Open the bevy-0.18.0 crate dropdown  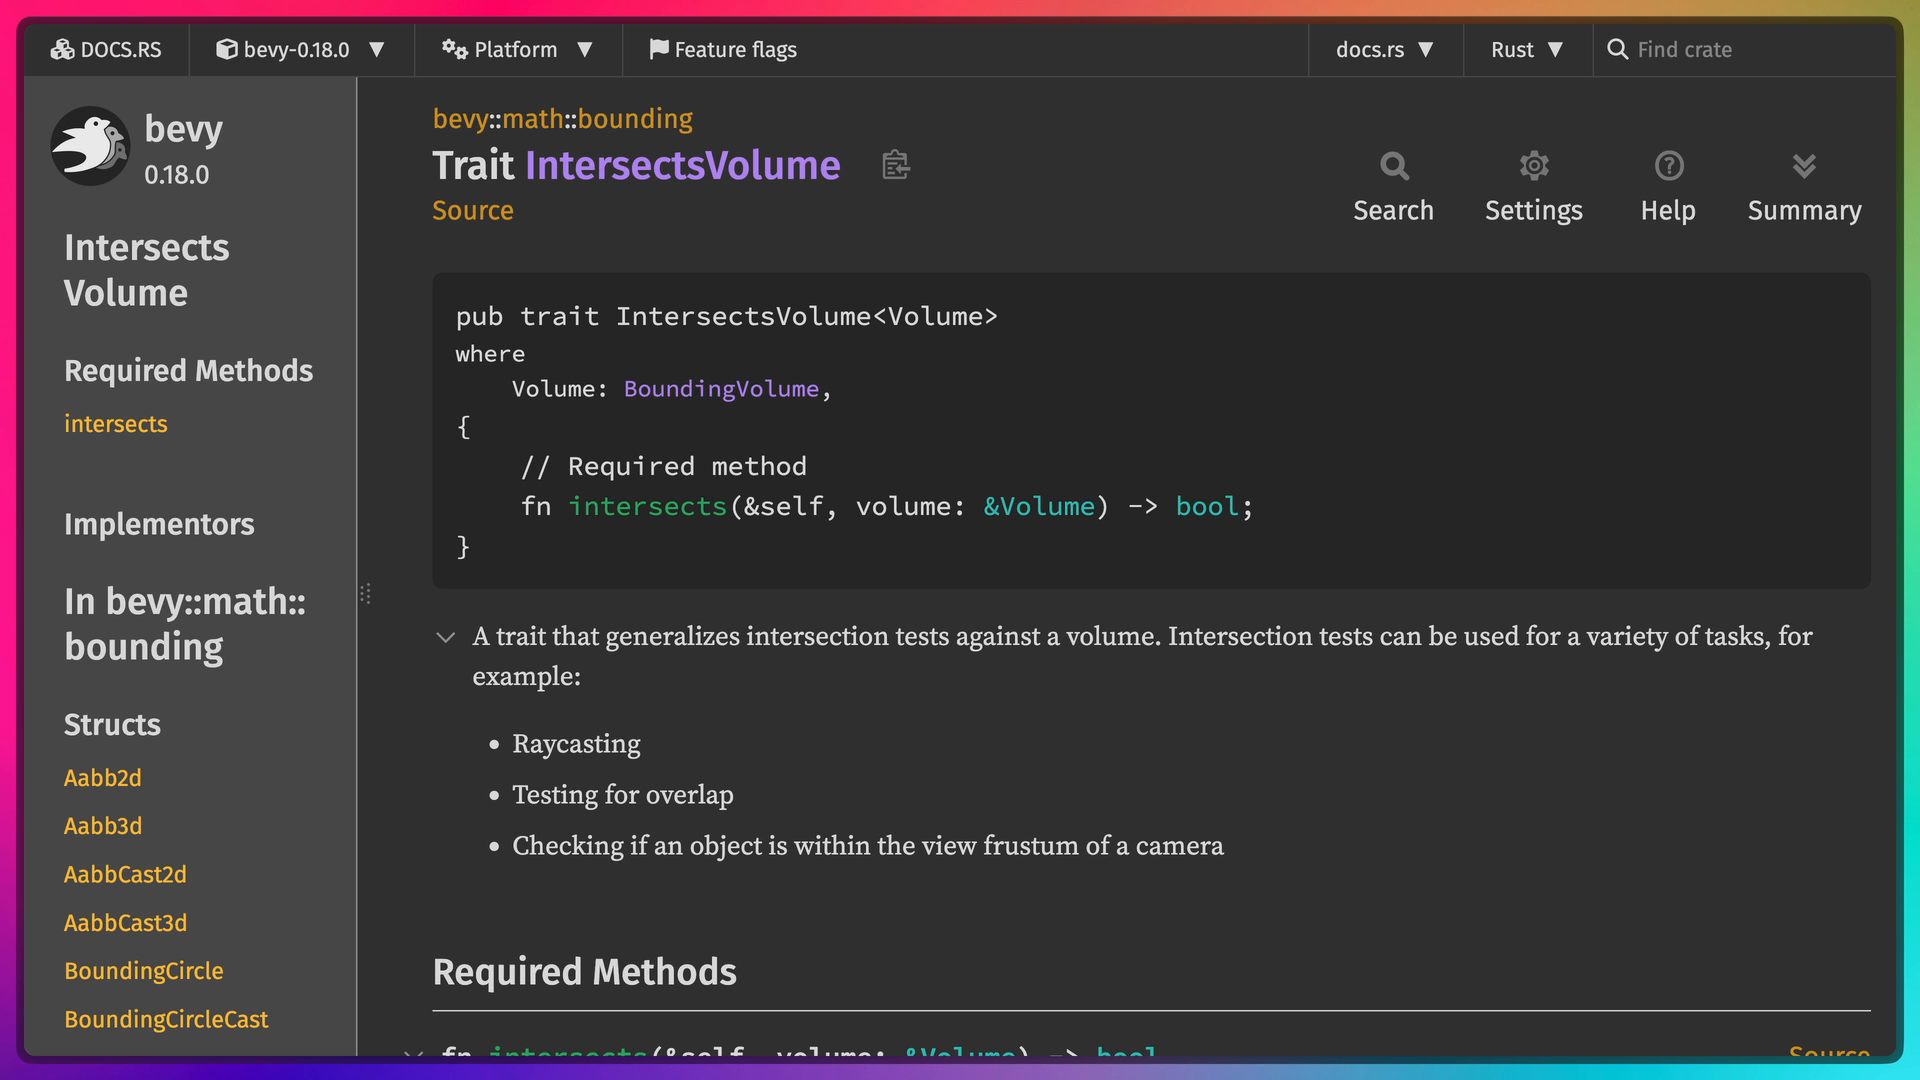(x=300, y=49)
